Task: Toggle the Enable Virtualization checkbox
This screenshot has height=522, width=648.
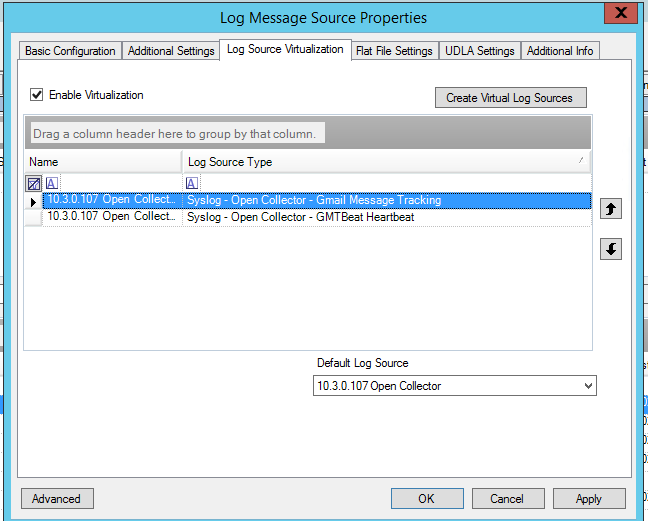Action: click(37, 95)
